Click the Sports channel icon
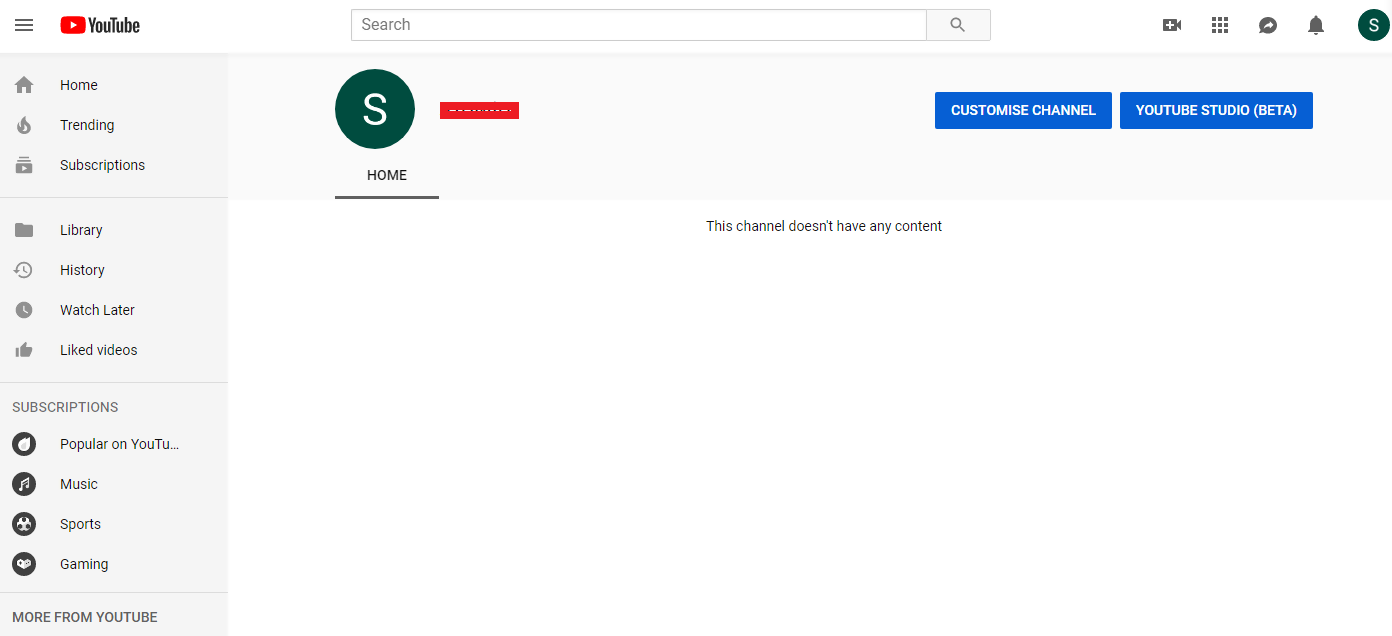 click(24, 524)
